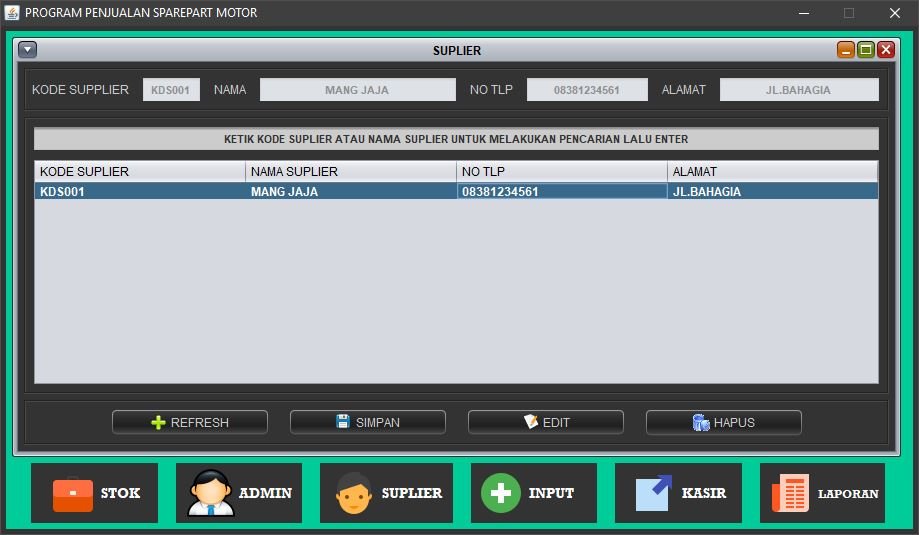Click the Java icon in title bar

tap(12, 13)
